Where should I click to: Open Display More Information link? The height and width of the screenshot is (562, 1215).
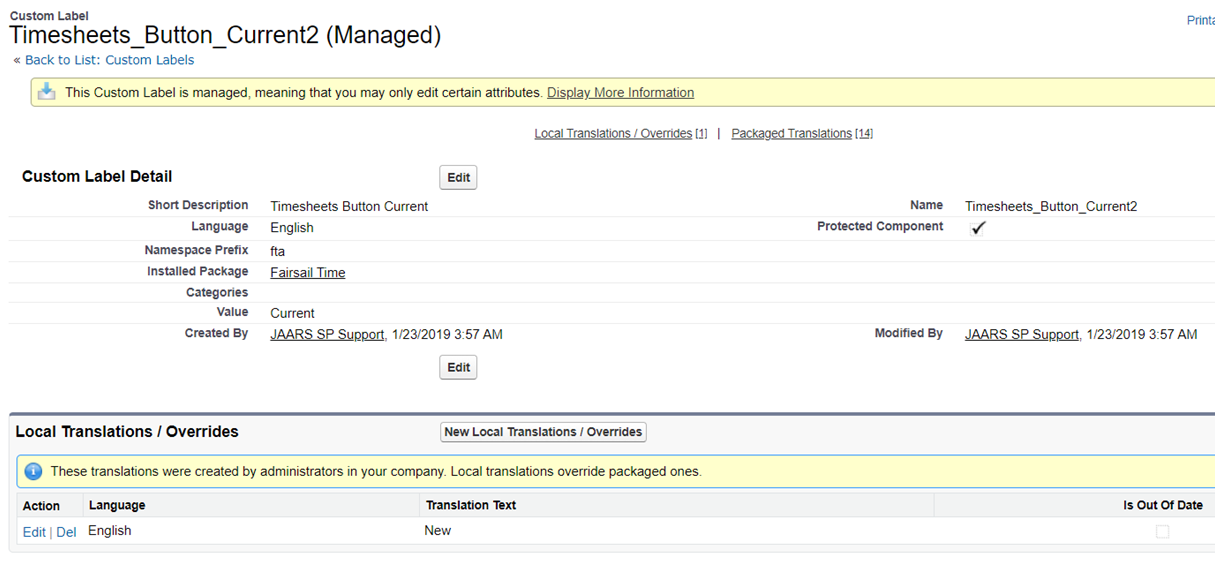tap(620, 93)
